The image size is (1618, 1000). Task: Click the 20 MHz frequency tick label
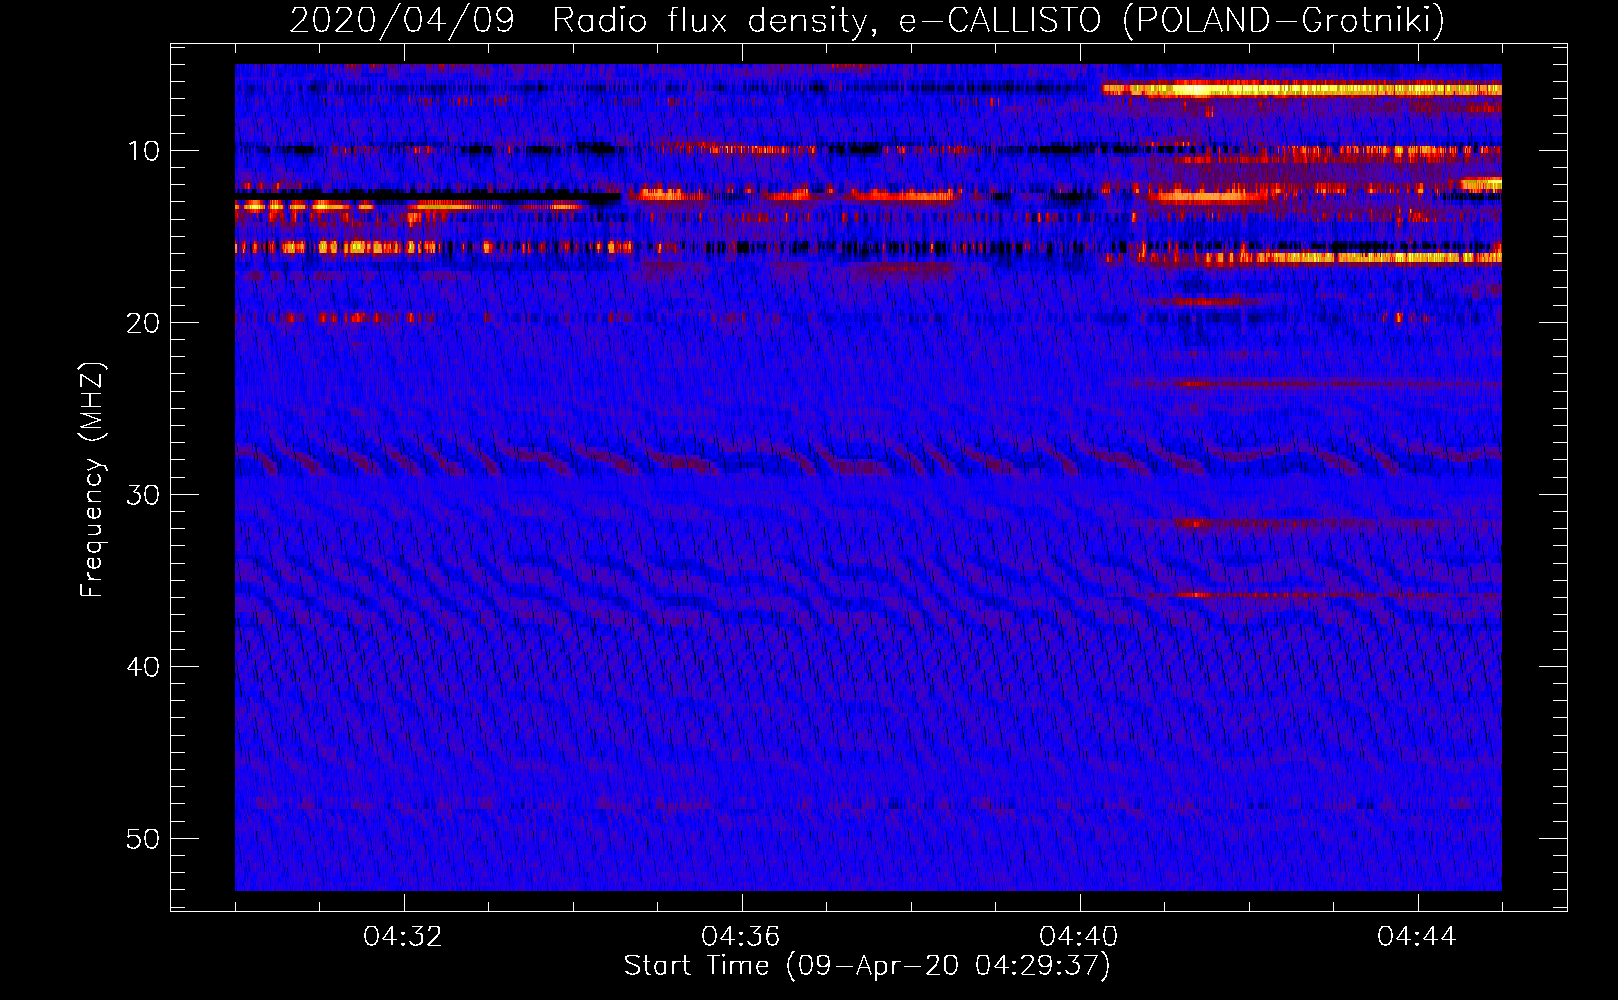[x=144, y=323]
